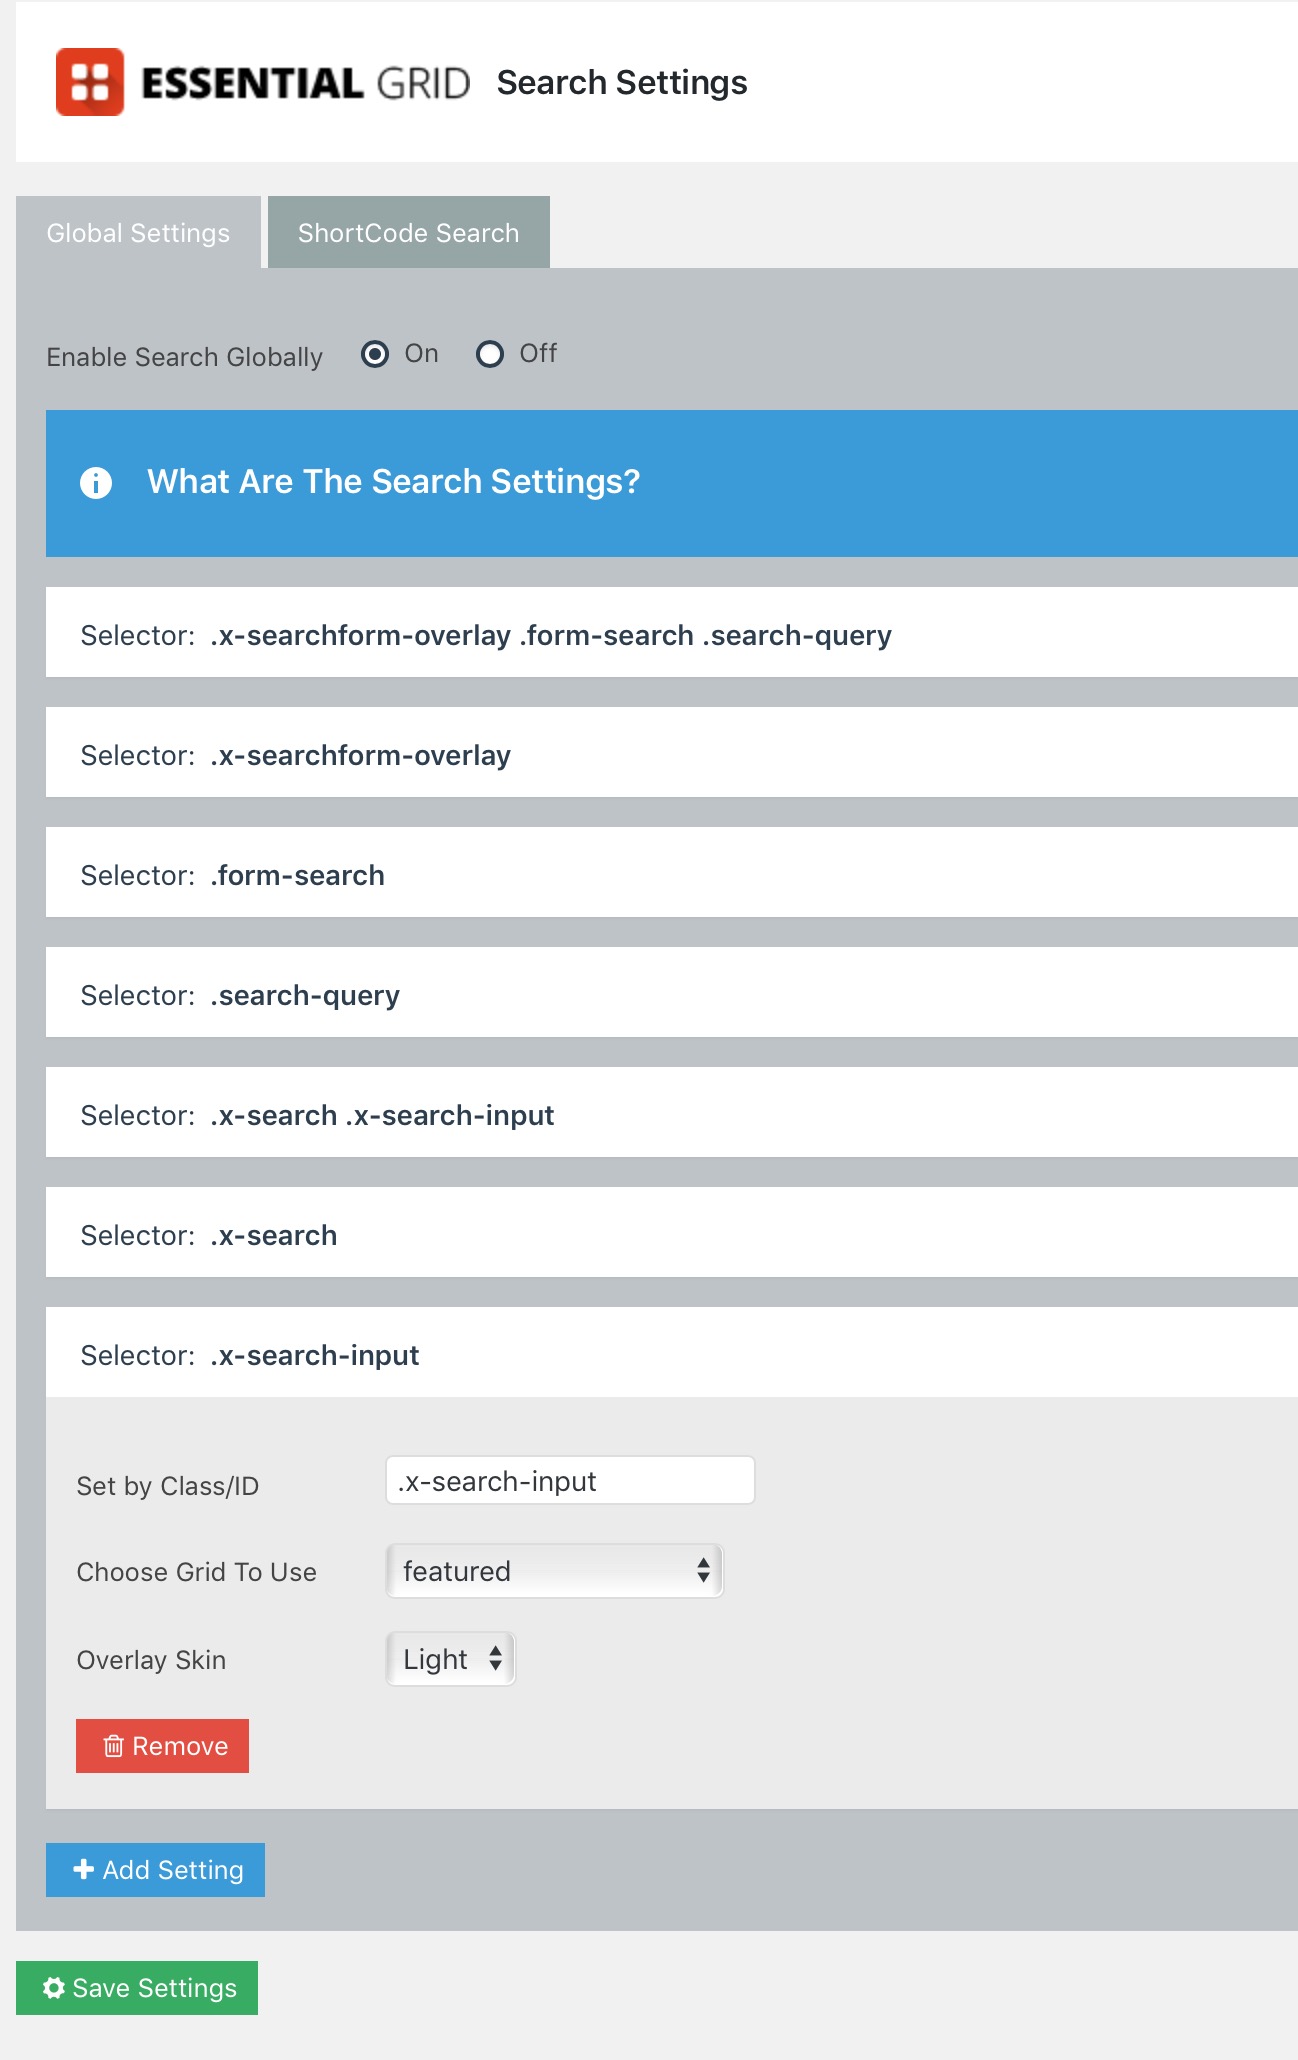
Task: Select the On radio for global search
Action: click(x=375, y=354)
